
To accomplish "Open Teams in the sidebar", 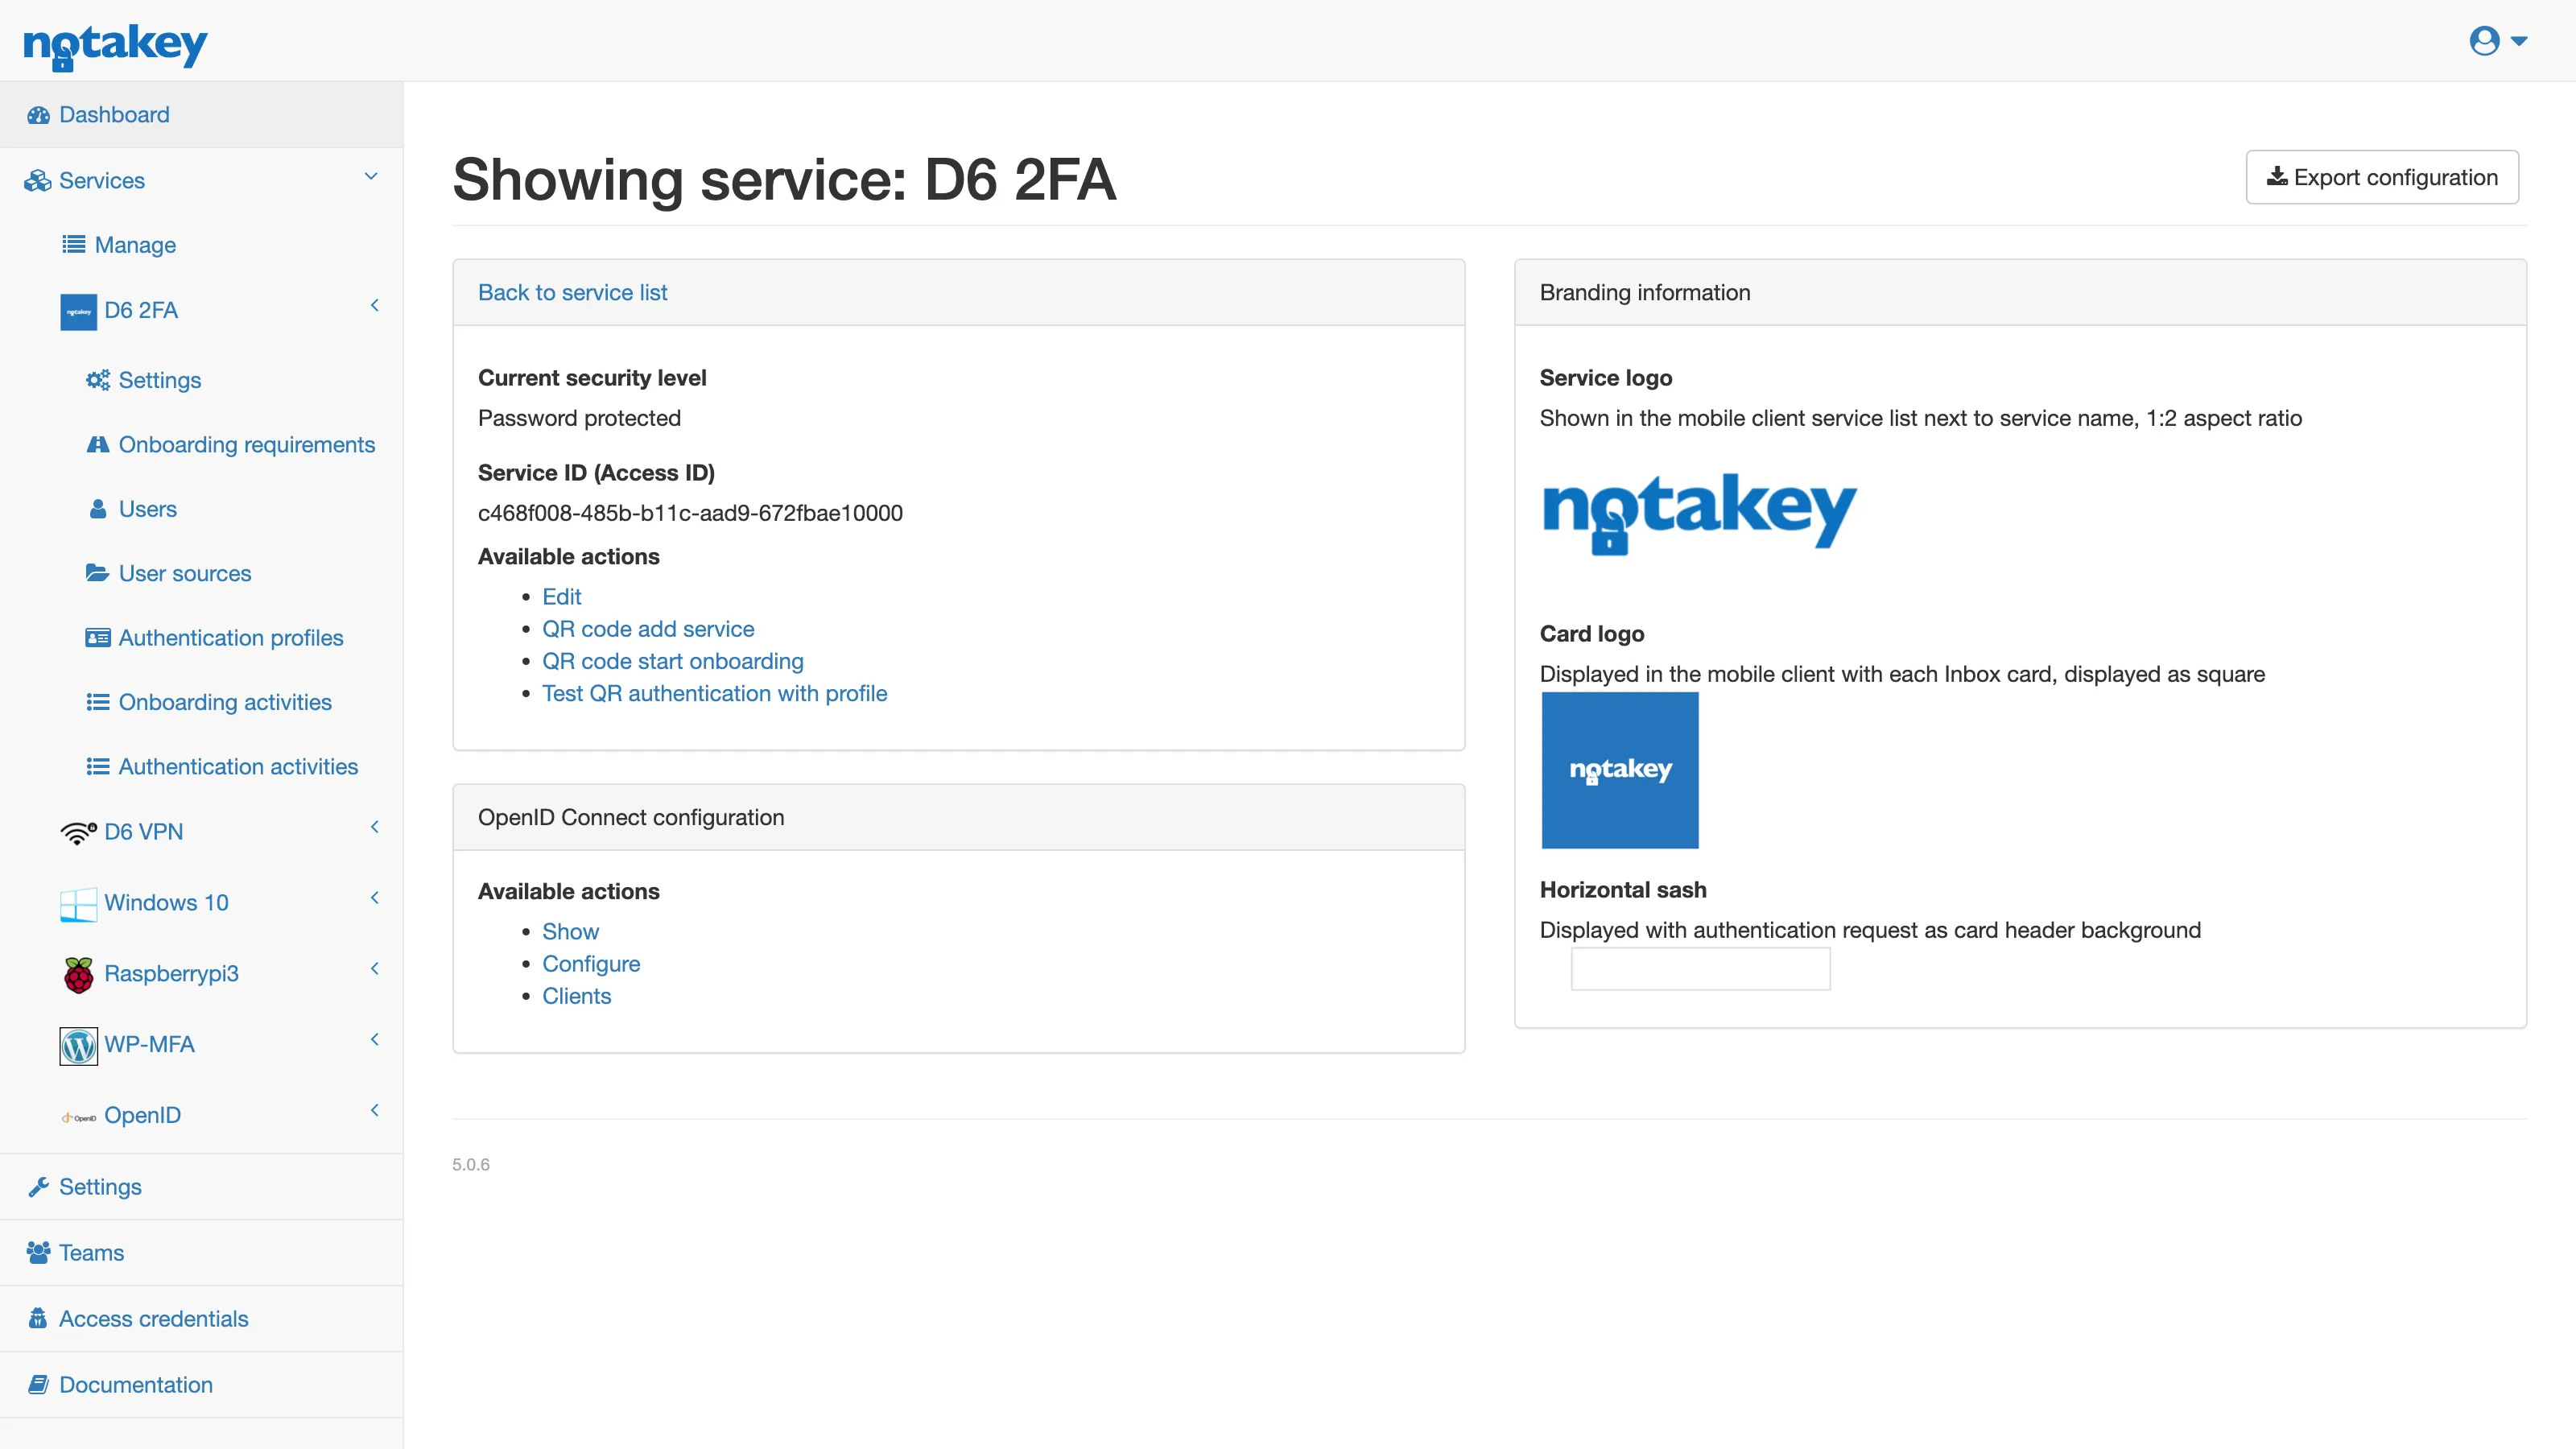I will (x=201, y=1253).
